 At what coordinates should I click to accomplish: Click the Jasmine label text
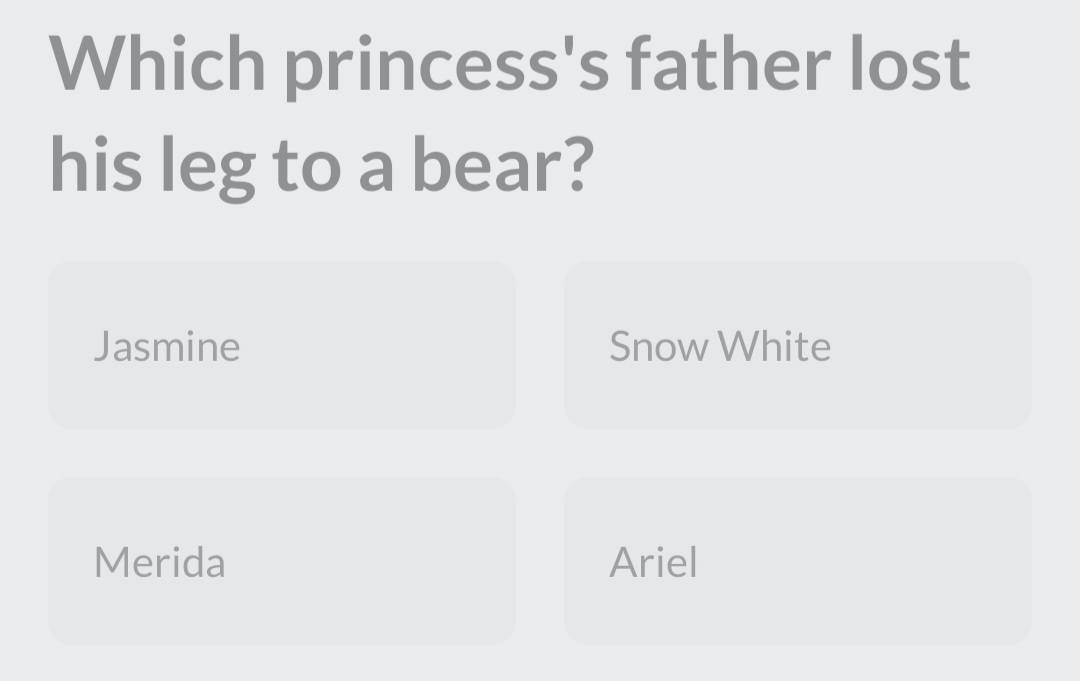[167, 346]
